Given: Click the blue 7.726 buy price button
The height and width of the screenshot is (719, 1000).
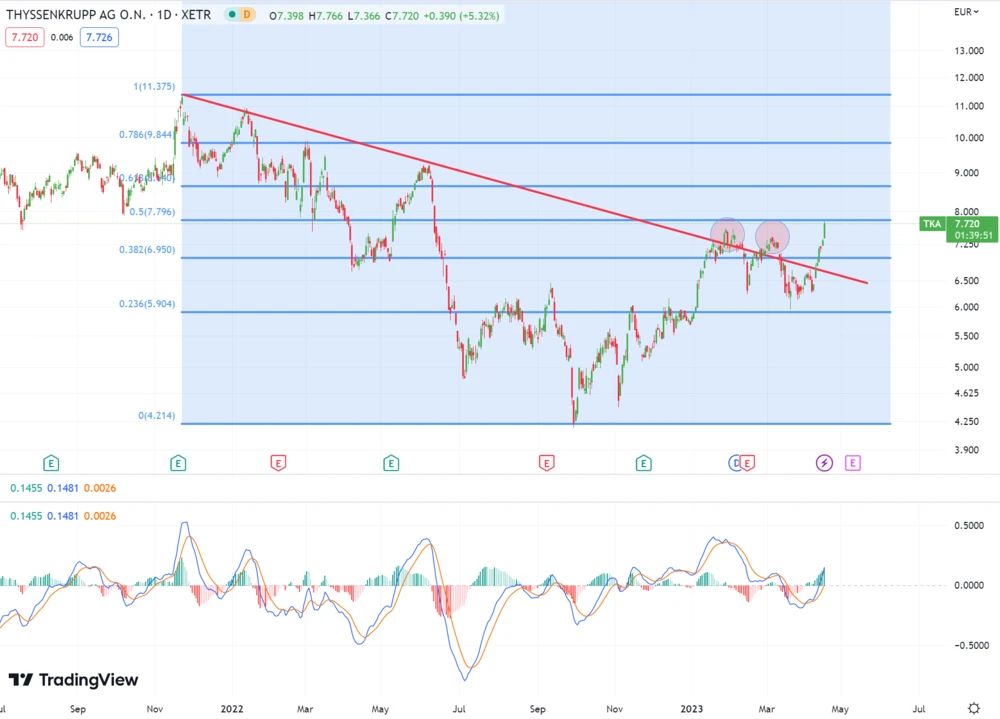Looking at the screenshot, I should click(x=98, y=36).
